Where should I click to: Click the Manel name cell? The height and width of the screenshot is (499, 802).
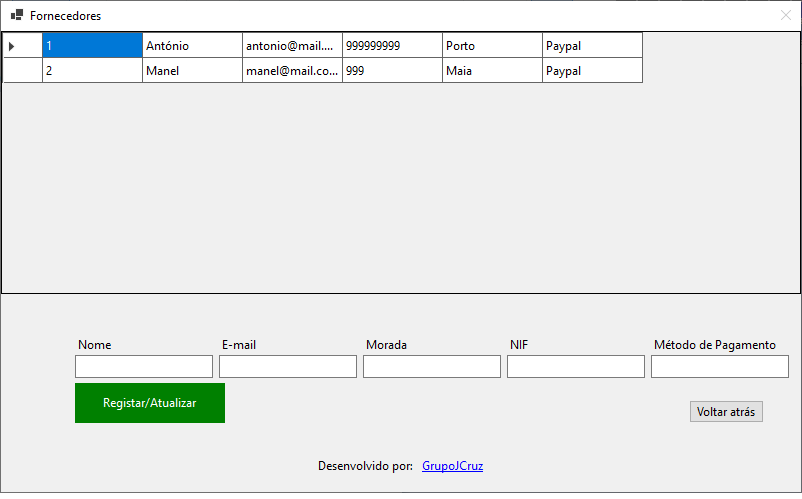192,71
